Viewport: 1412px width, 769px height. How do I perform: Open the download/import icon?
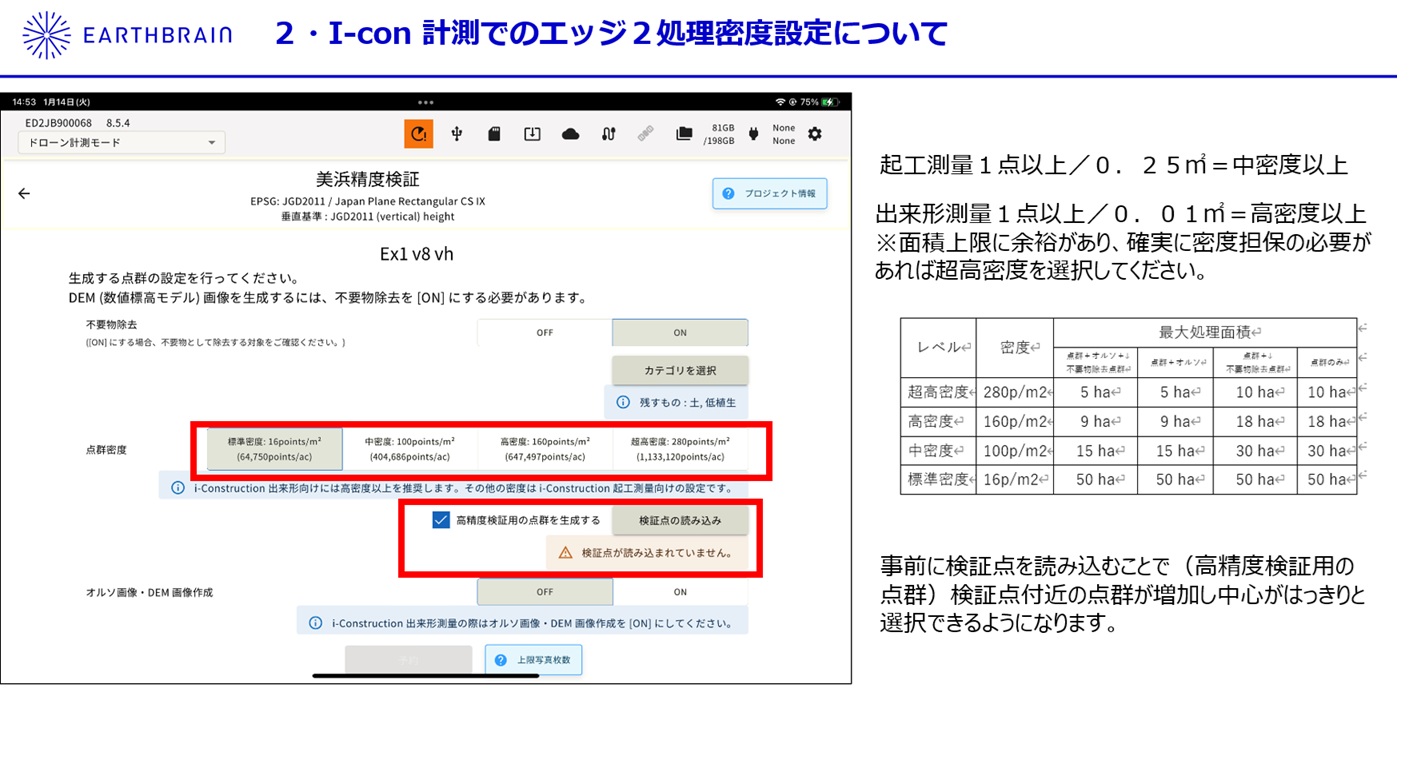[x=532, y=133]
